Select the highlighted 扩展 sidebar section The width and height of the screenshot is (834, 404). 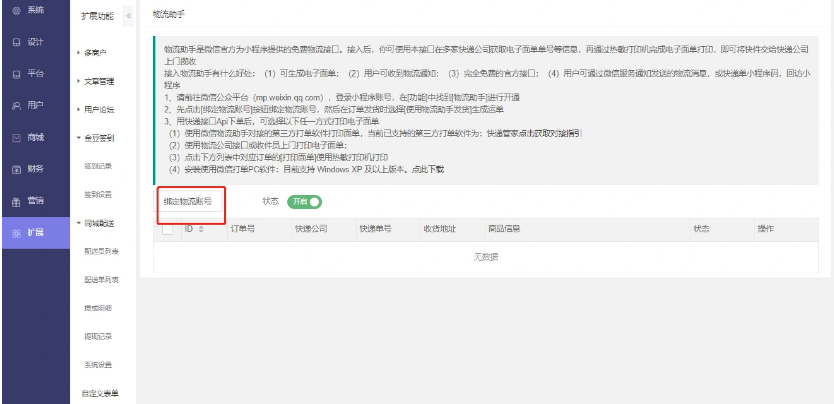click(36, 233)
